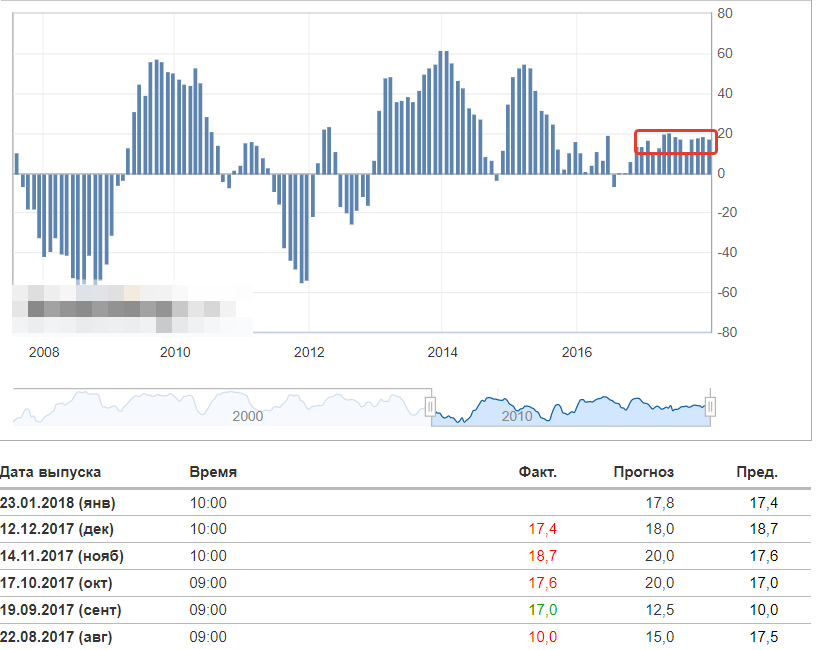Click the Дата выпуска column header

tap(51, 472)
